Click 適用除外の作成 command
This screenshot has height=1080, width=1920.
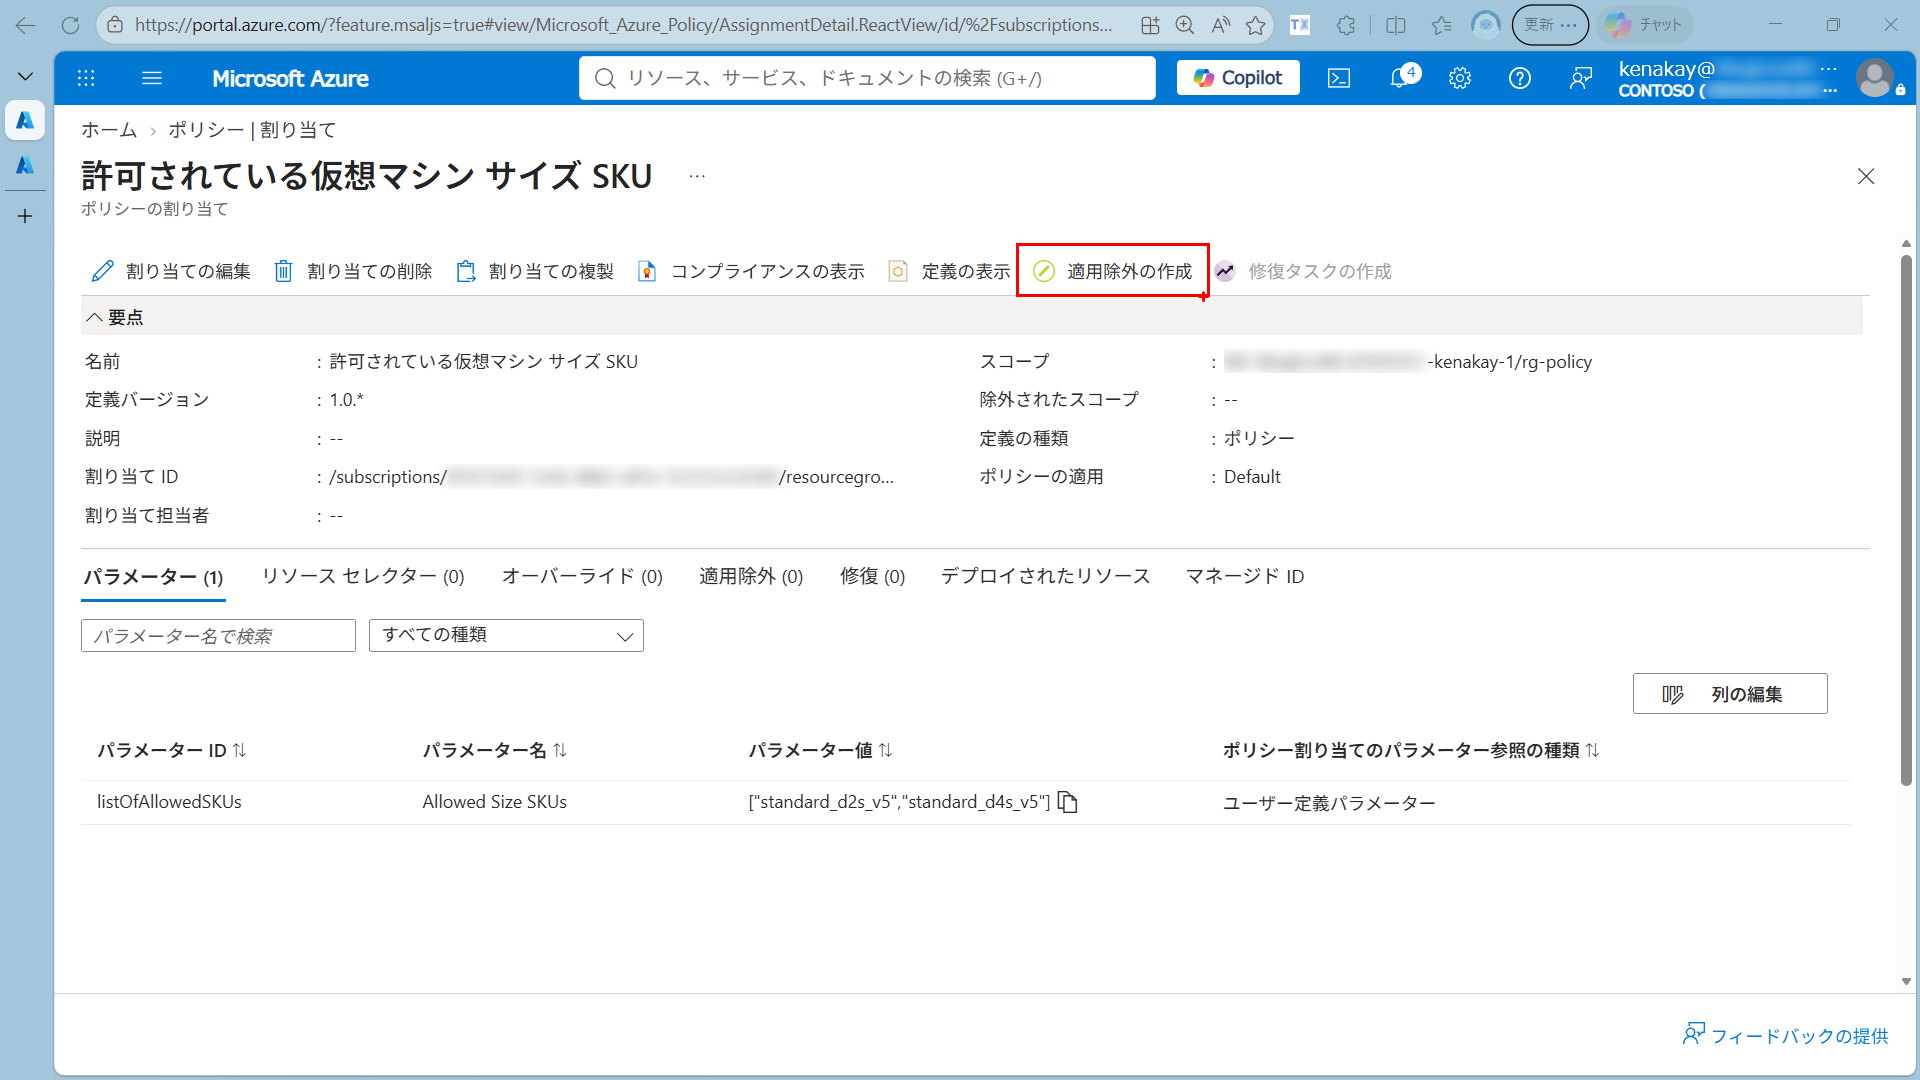pyautogui.click(x=1113, y=271)
